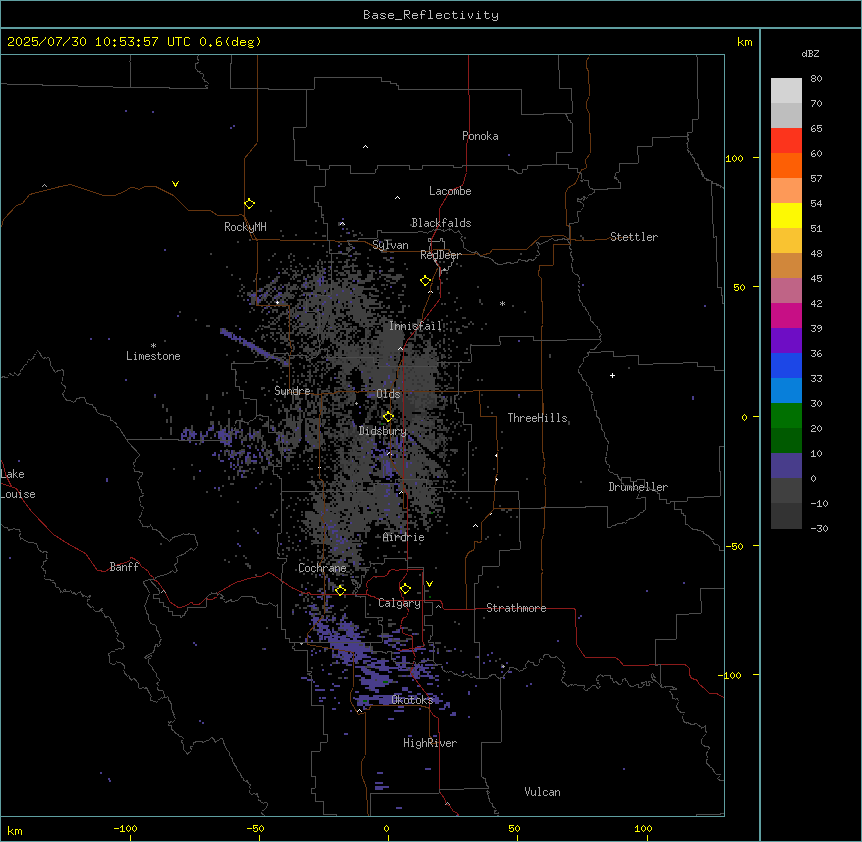This screenshot has height=842, width=862.
Task: Pick the light gray 70-80 dBZ swatch
Action: [x=786, y=91]
